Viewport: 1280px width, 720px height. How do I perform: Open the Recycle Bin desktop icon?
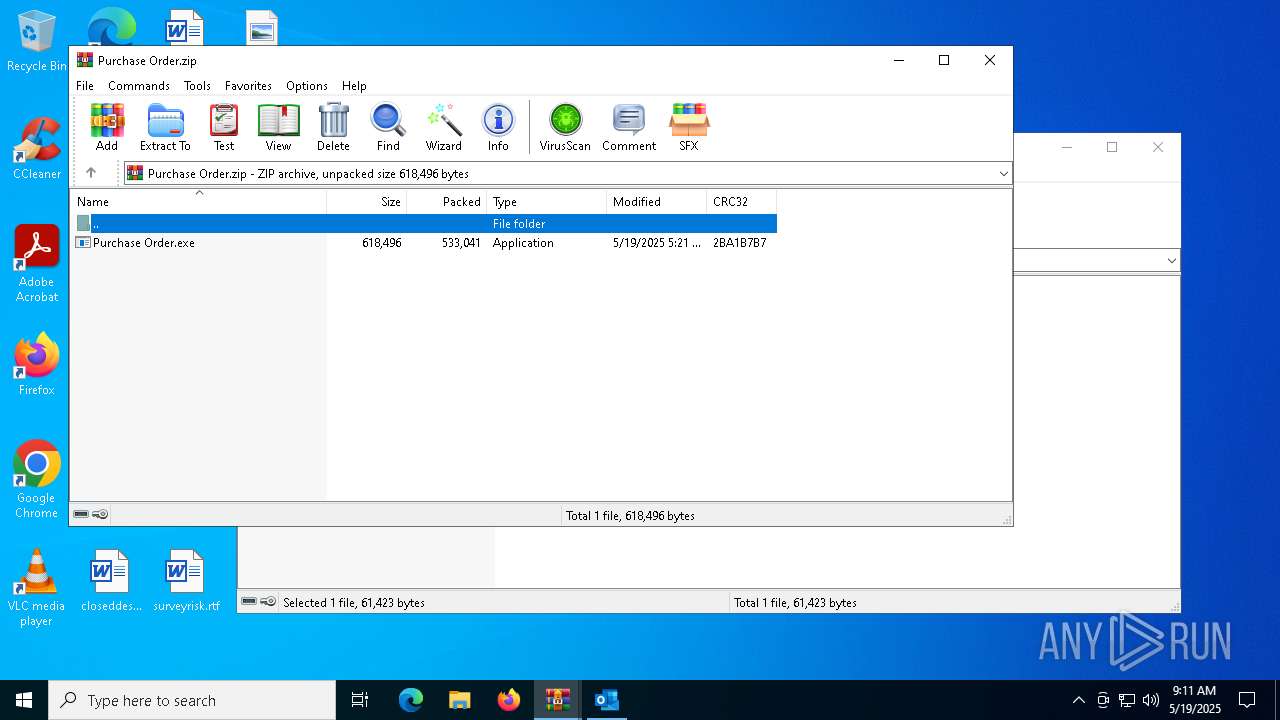(36, 42)
